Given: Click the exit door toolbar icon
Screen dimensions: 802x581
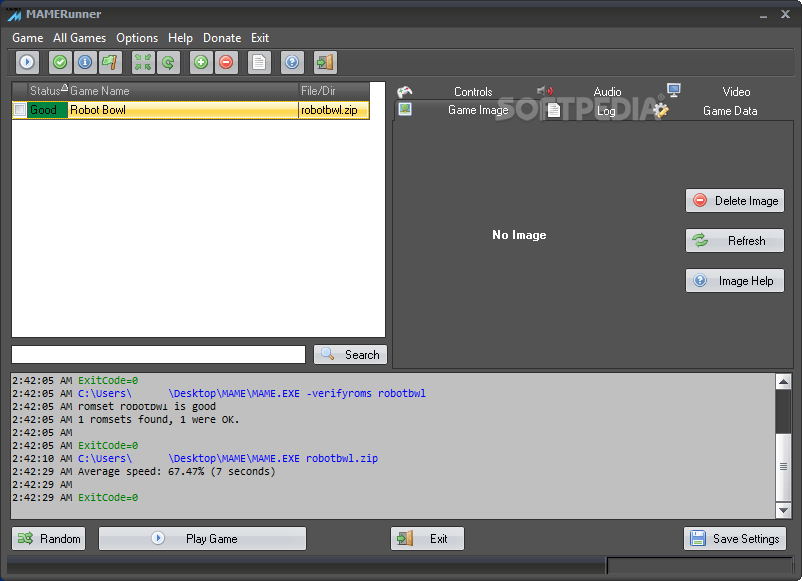Looking at the screenshot, I should tap(325, 62).
